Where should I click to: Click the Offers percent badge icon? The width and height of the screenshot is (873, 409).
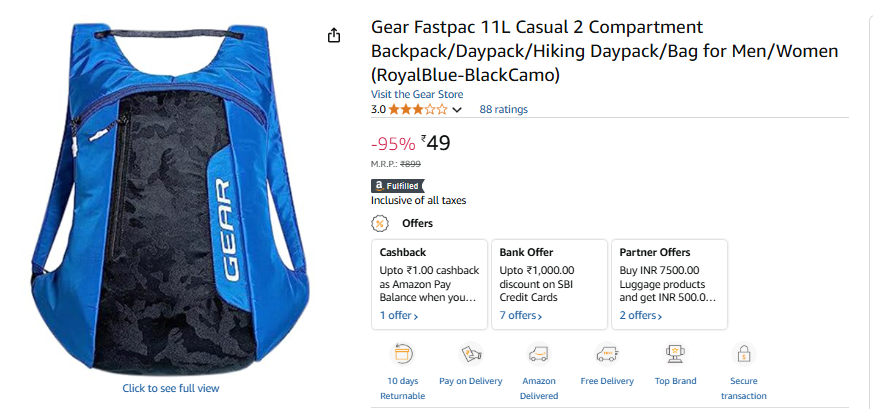pos(380,224)
